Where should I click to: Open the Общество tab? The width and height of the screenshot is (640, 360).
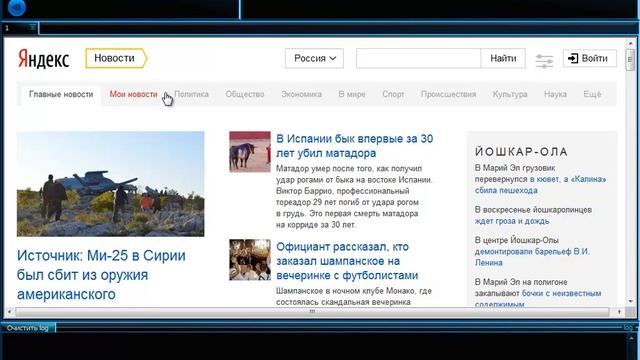tap(245, 94)
